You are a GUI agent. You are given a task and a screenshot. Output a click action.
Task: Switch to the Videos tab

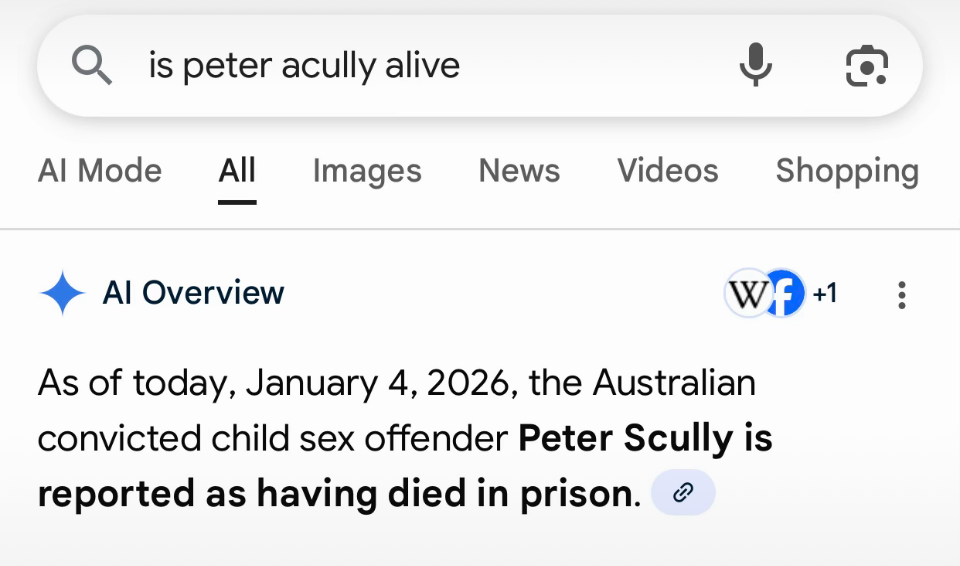(667, 171)
